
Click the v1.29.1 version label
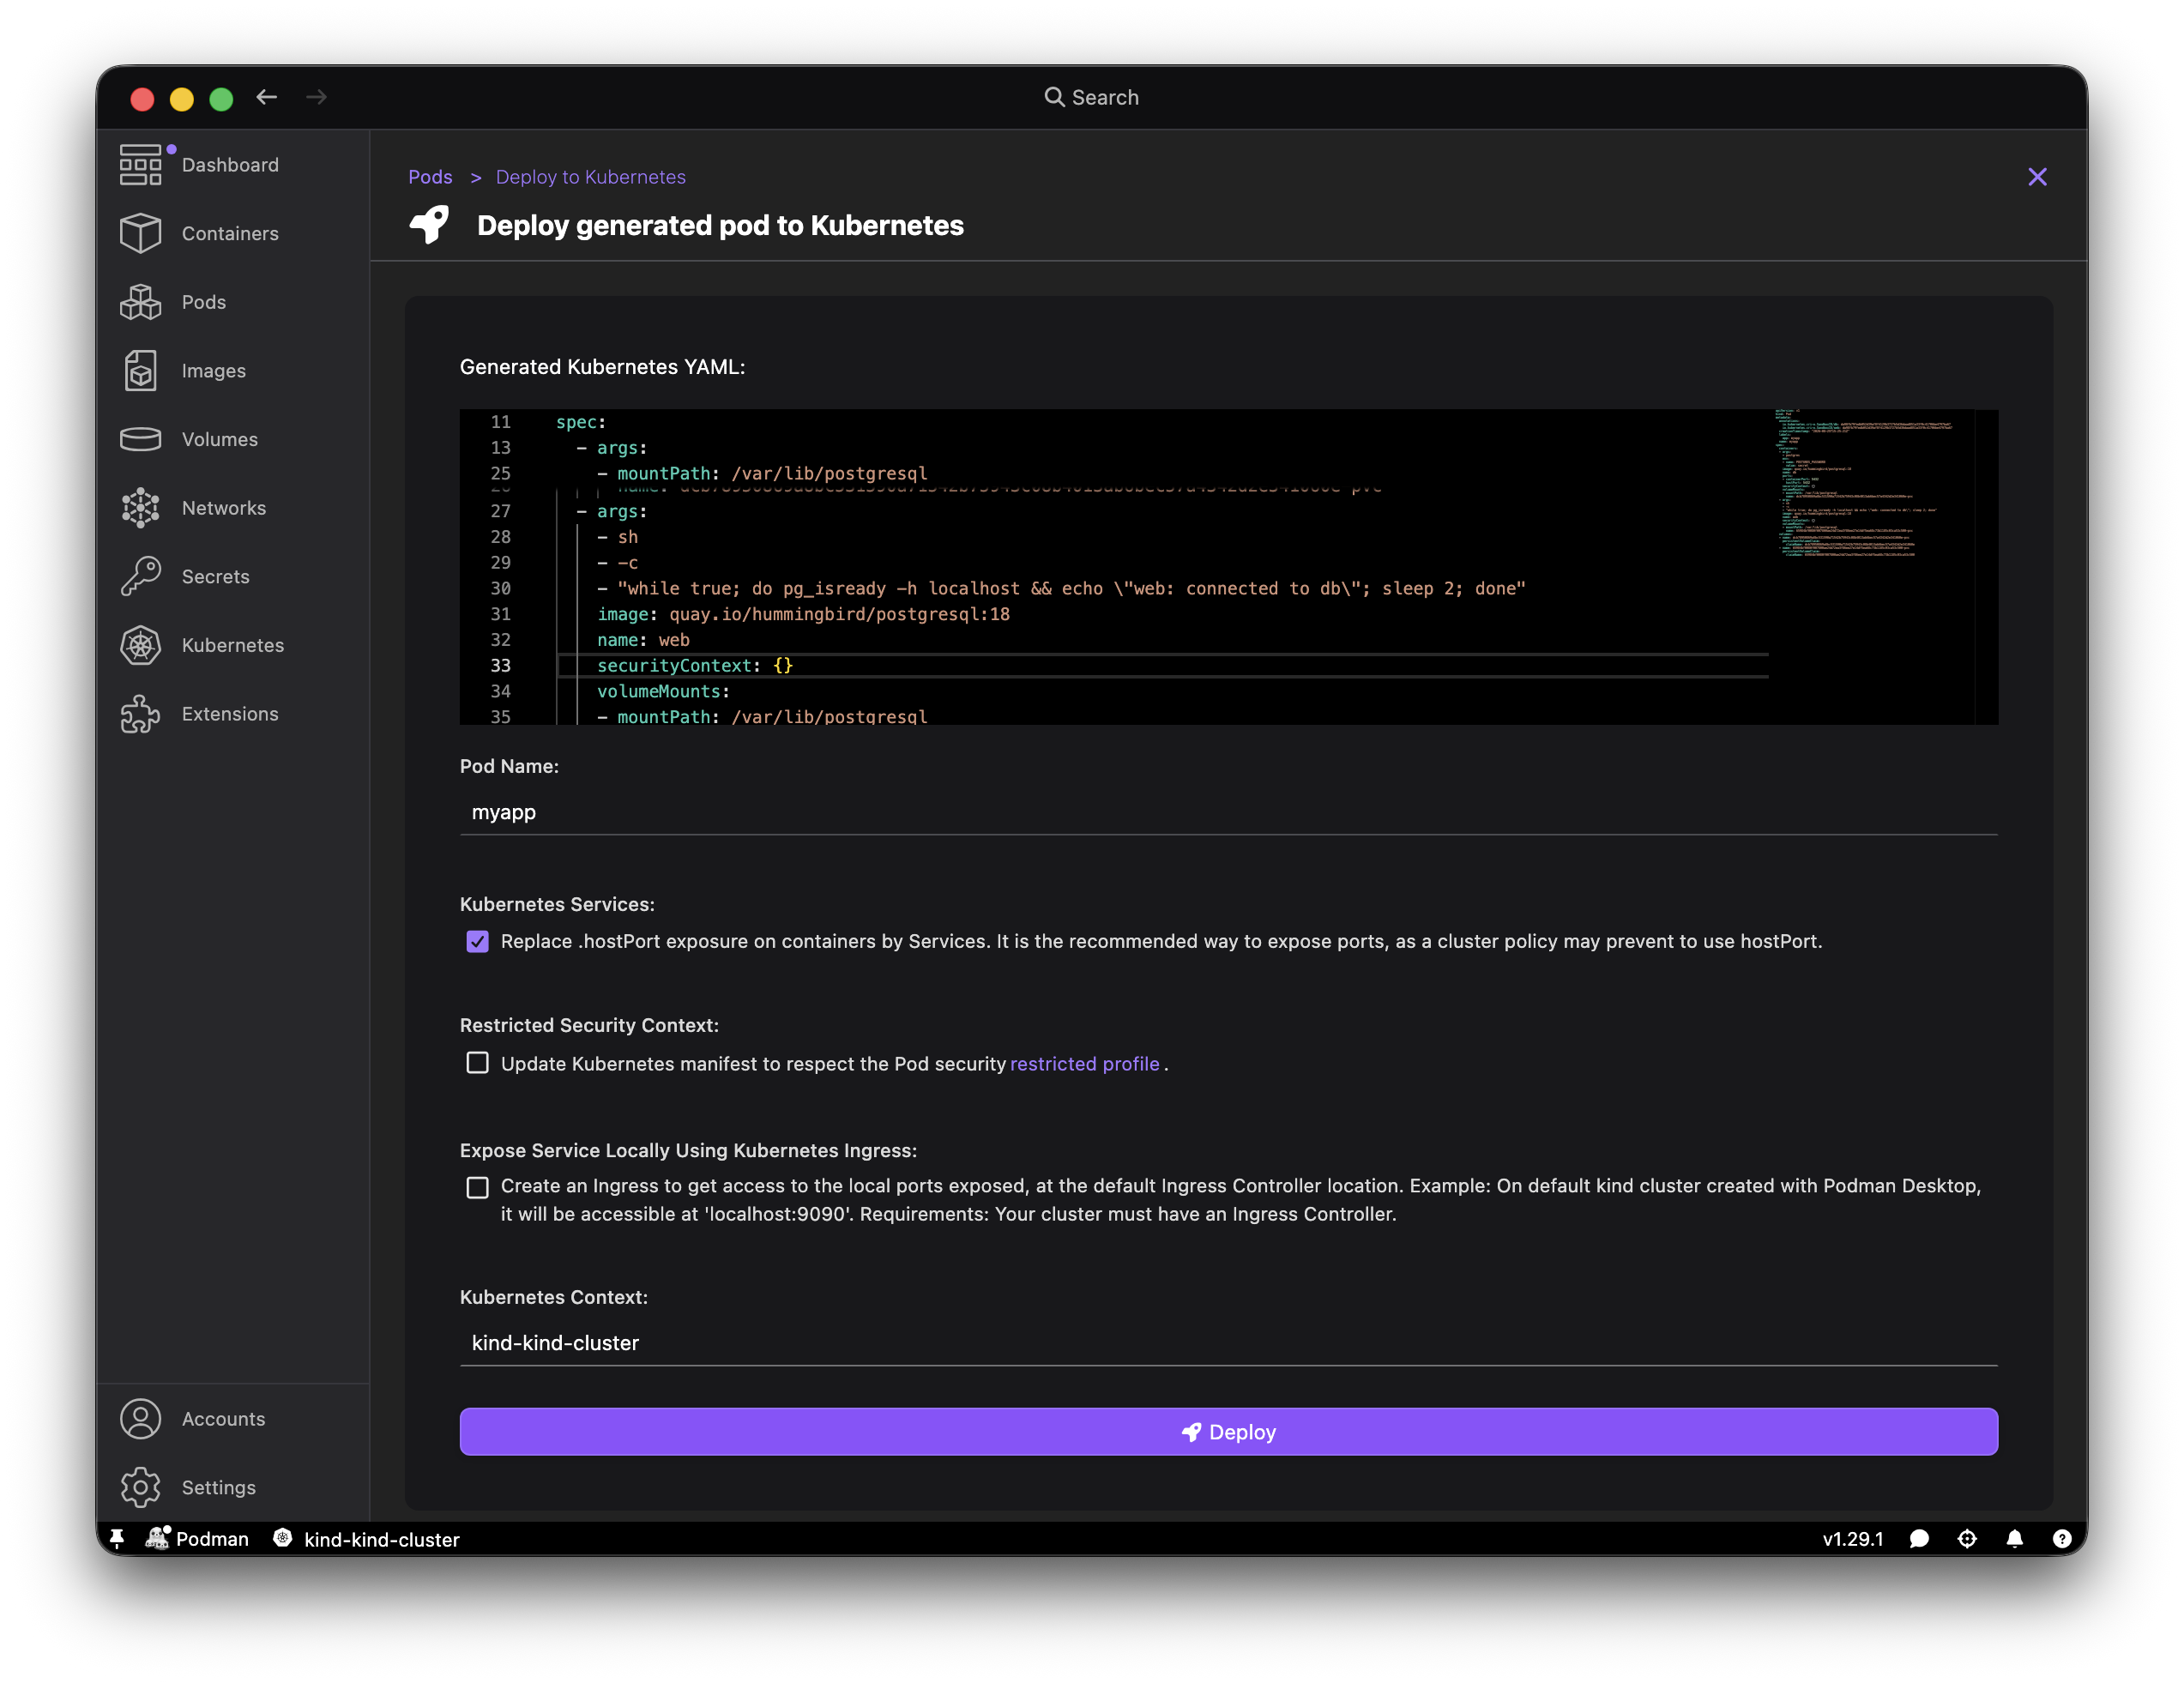click(1852, 1539)
